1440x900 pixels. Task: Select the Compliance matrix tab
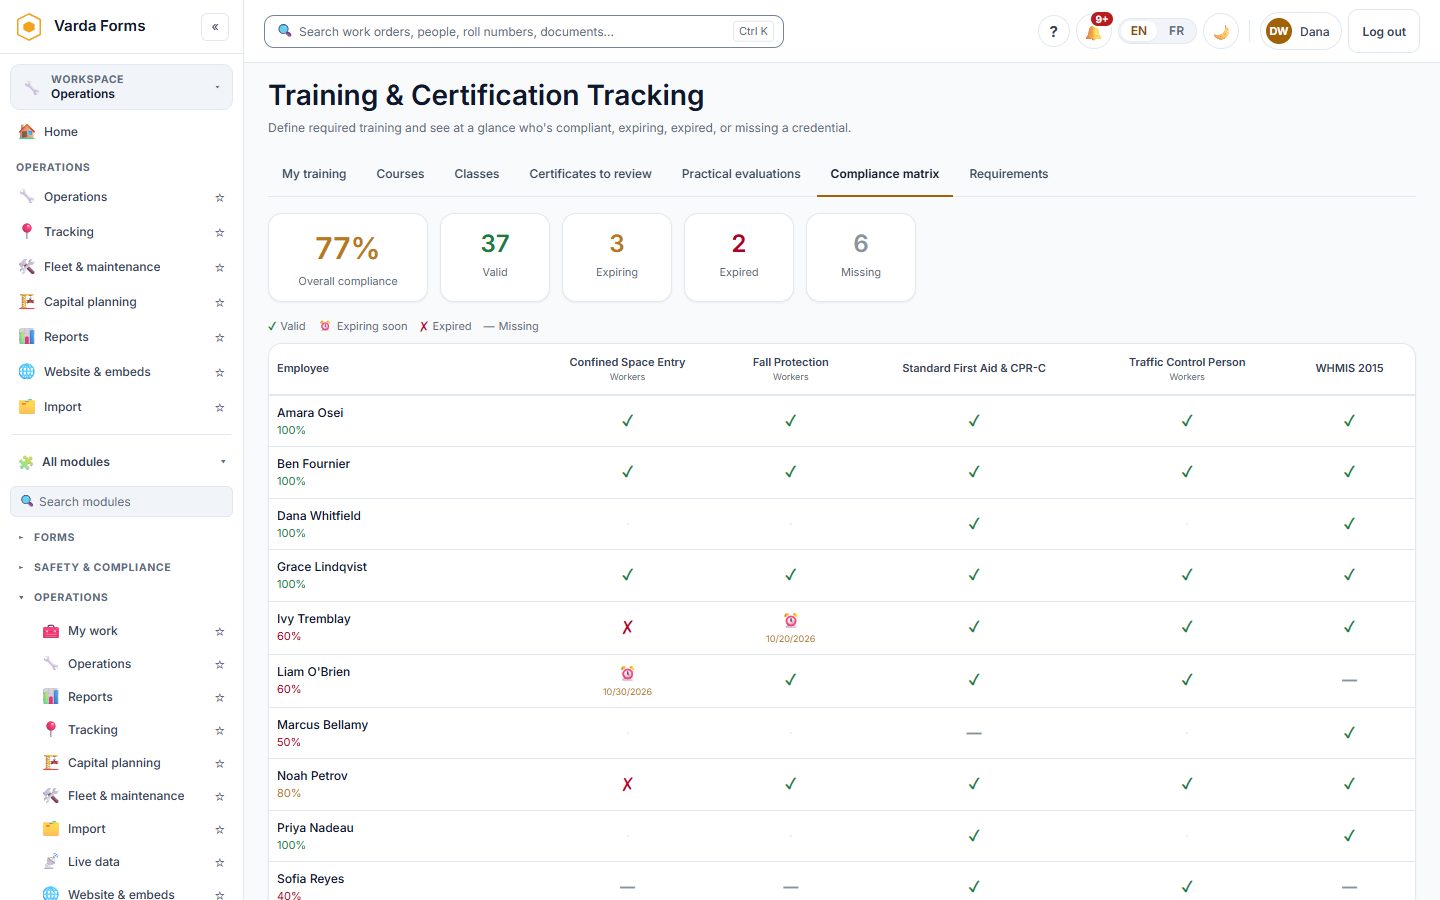(x=885, y=174)
